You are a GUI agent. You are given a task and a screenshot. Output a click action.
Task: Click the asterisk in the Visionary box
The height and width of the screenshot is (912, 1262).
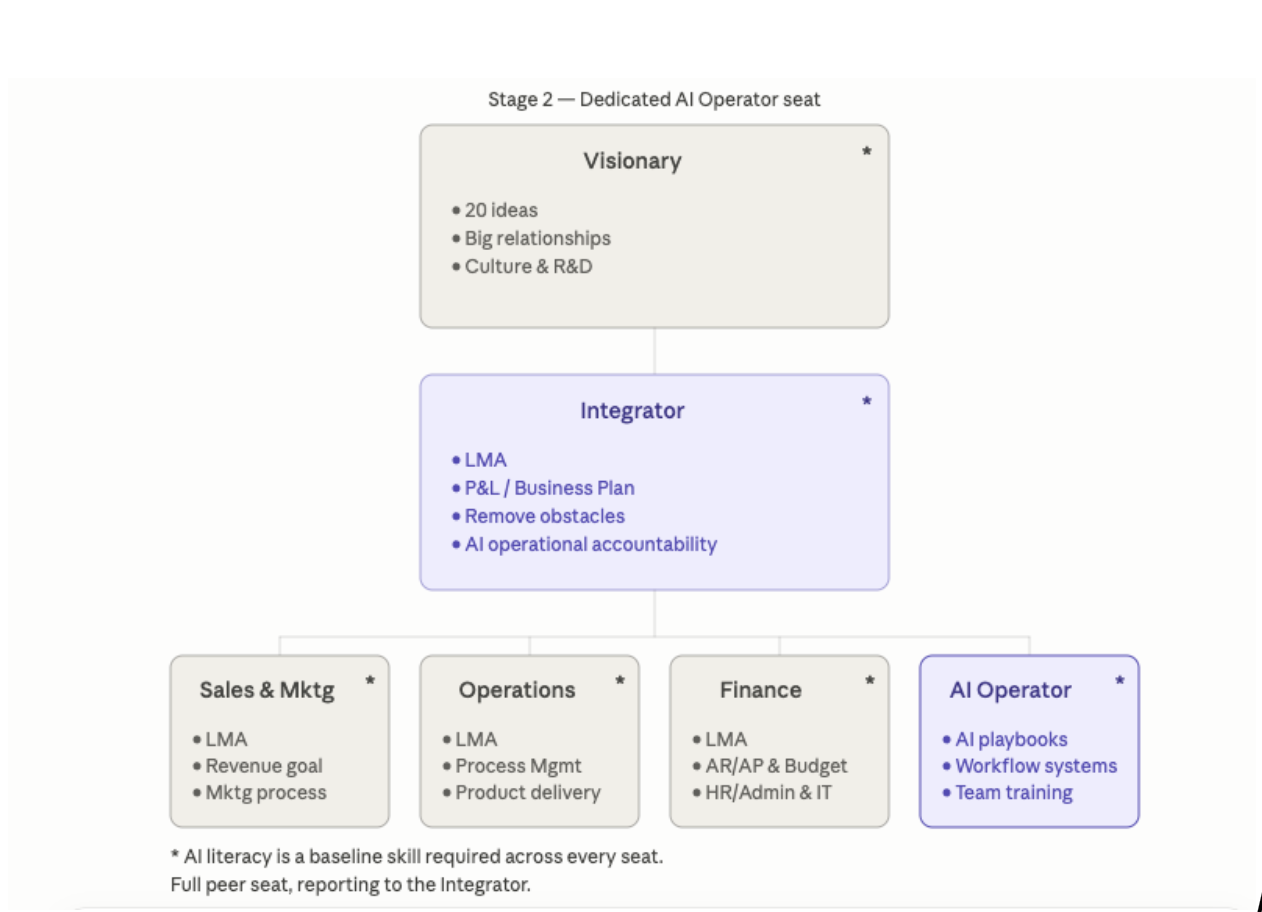coord(867,152)
